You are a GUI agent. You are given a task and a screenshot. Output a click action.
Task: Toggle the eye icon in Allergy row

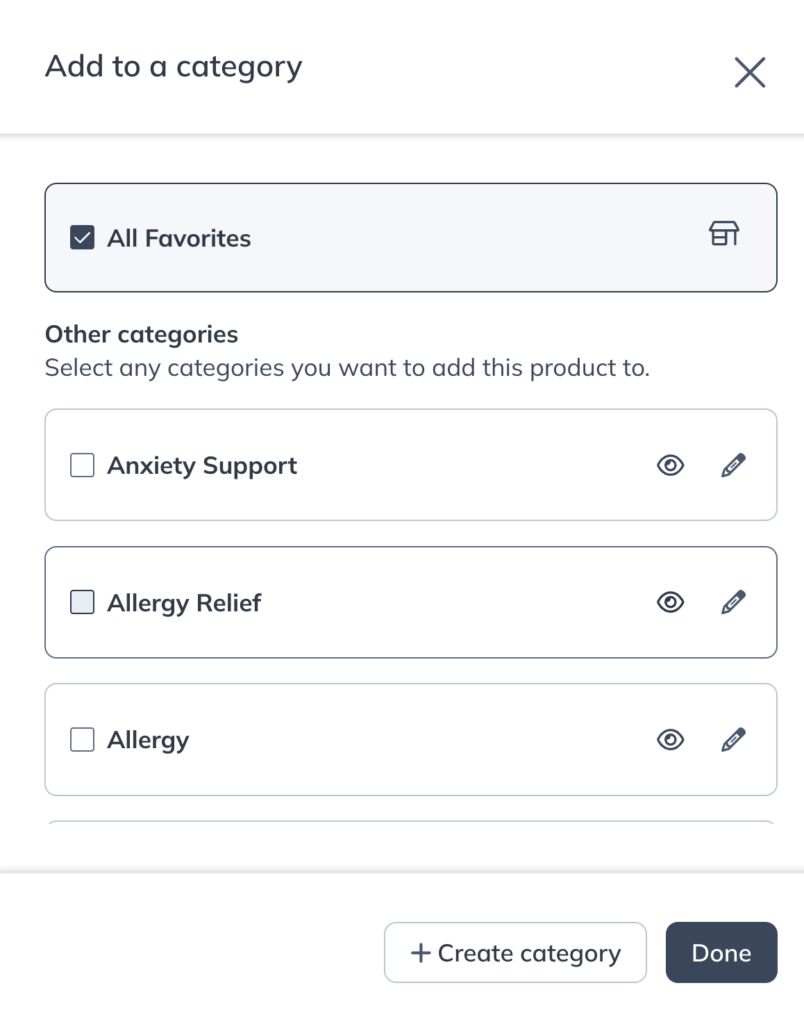pos(670,740)
